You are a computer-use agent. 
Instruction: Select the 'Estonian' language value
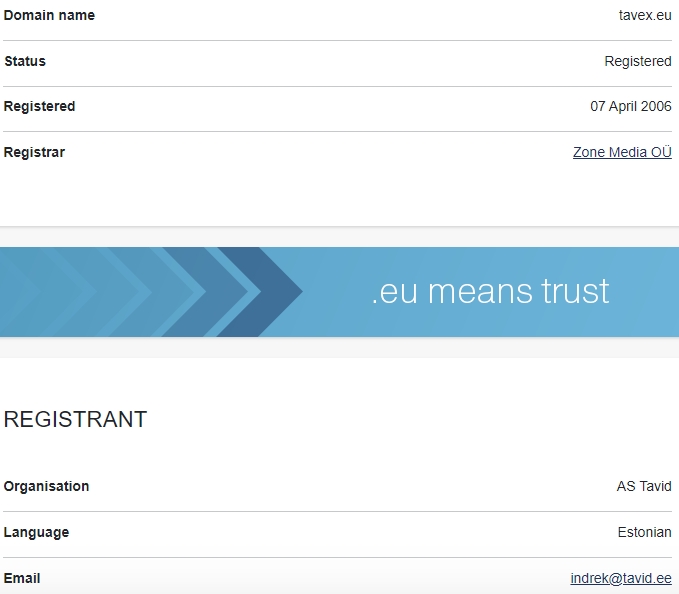point(644,532)
